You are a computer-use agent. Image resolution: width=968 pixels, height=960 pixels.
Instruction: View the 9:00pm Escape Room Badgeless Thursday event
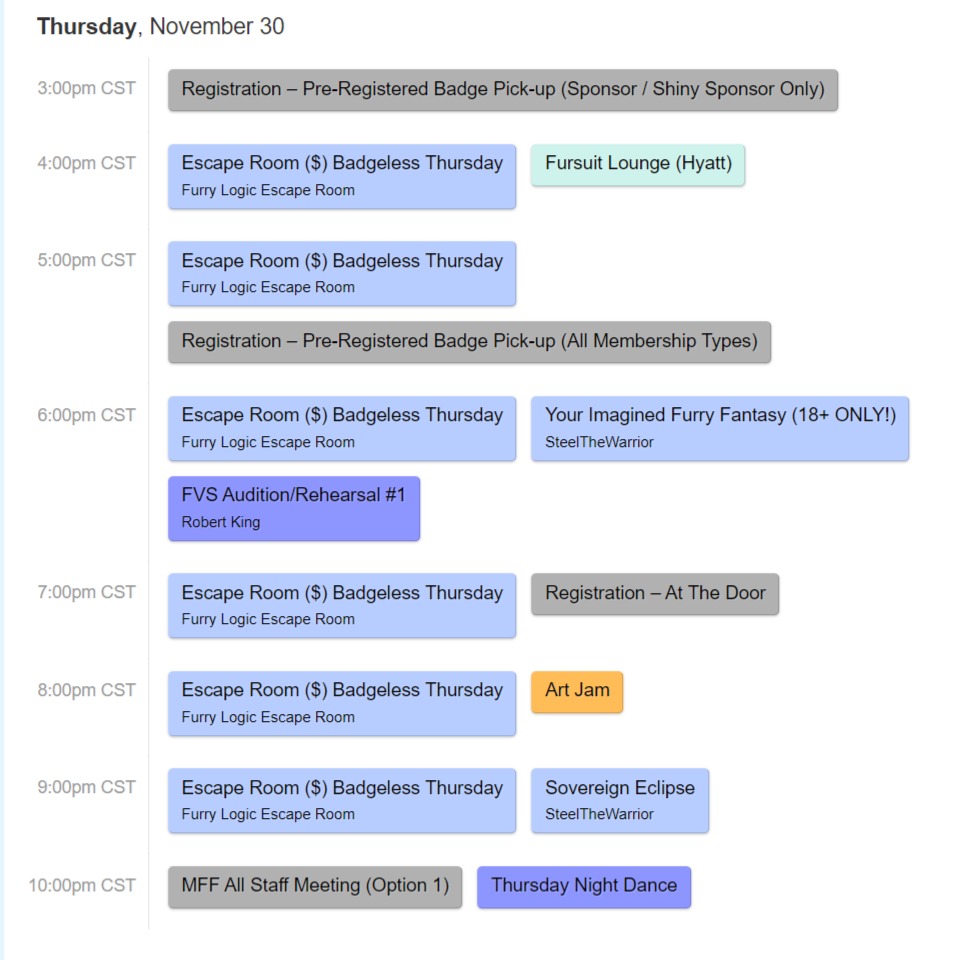(342, 800)
